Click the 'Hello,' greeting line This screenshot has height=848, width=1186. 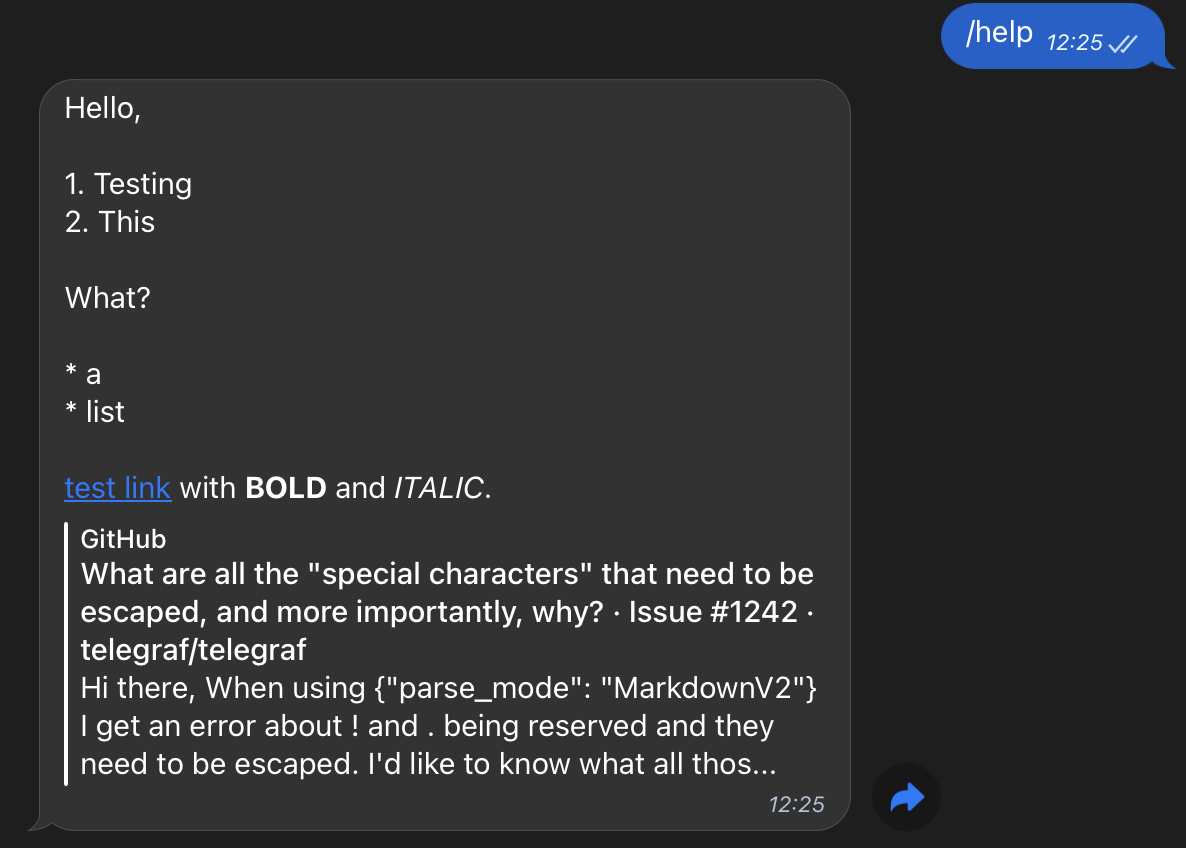tap(102, 107)
